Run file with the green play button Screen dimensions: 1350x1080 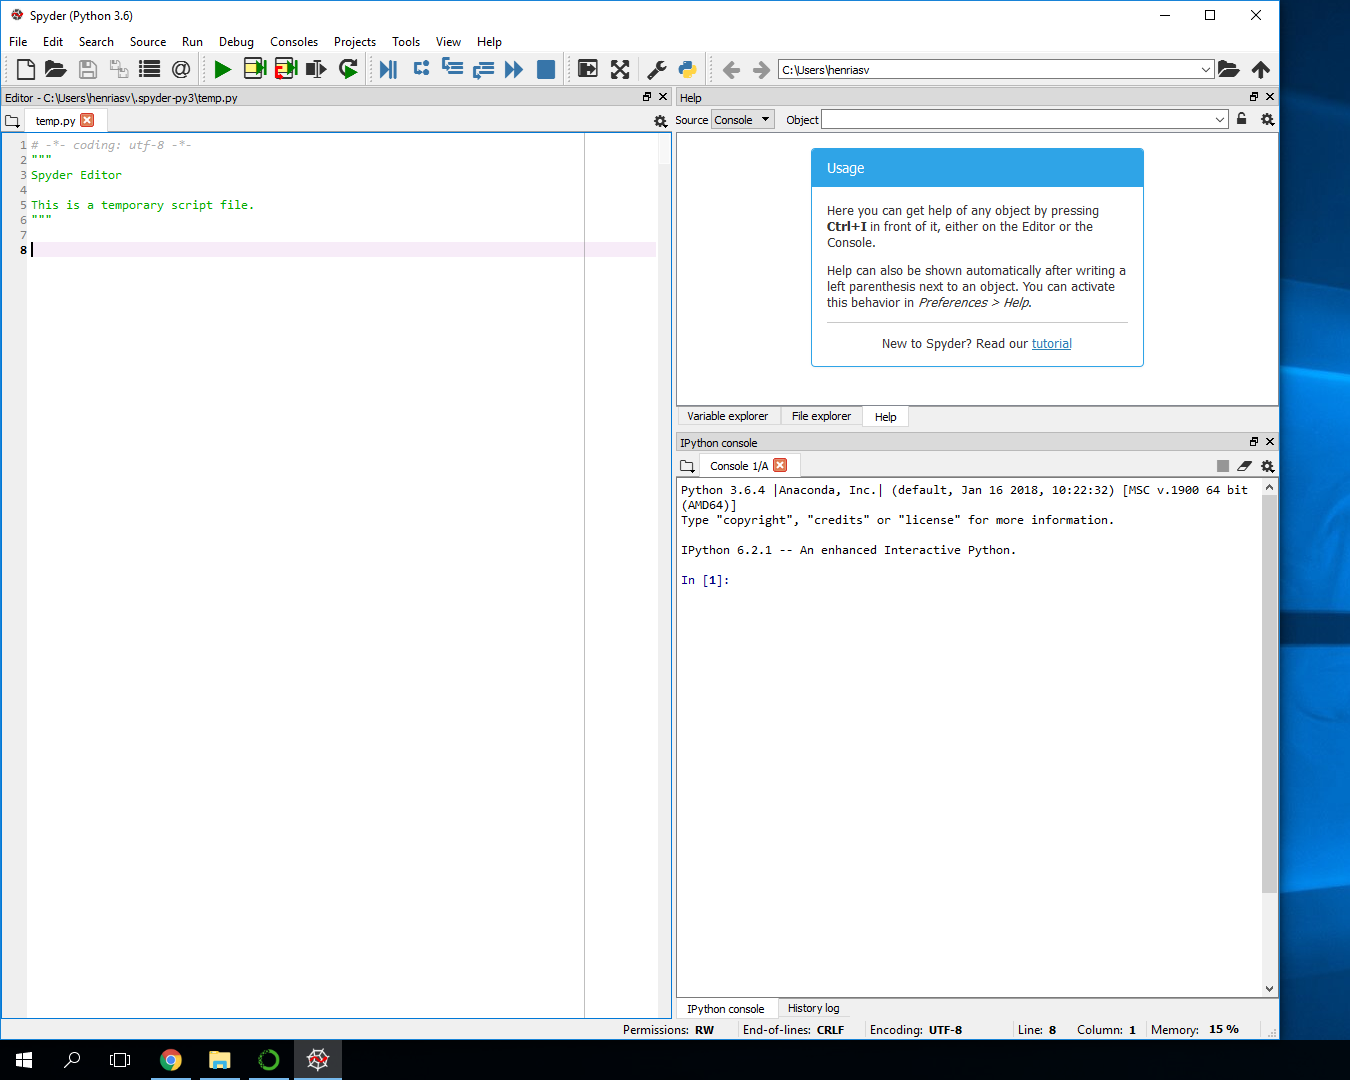[x=223, y=69]
